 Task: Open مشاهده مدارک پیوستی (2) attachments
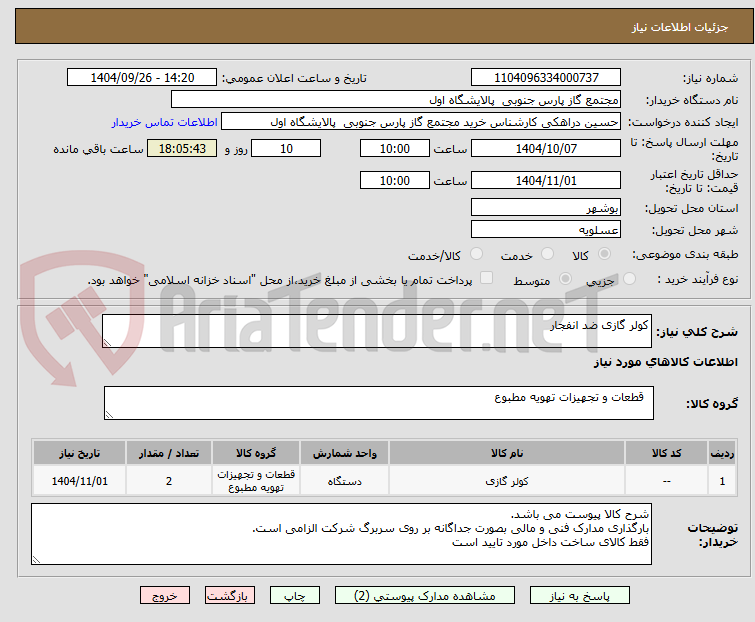[x=425, y=596]
